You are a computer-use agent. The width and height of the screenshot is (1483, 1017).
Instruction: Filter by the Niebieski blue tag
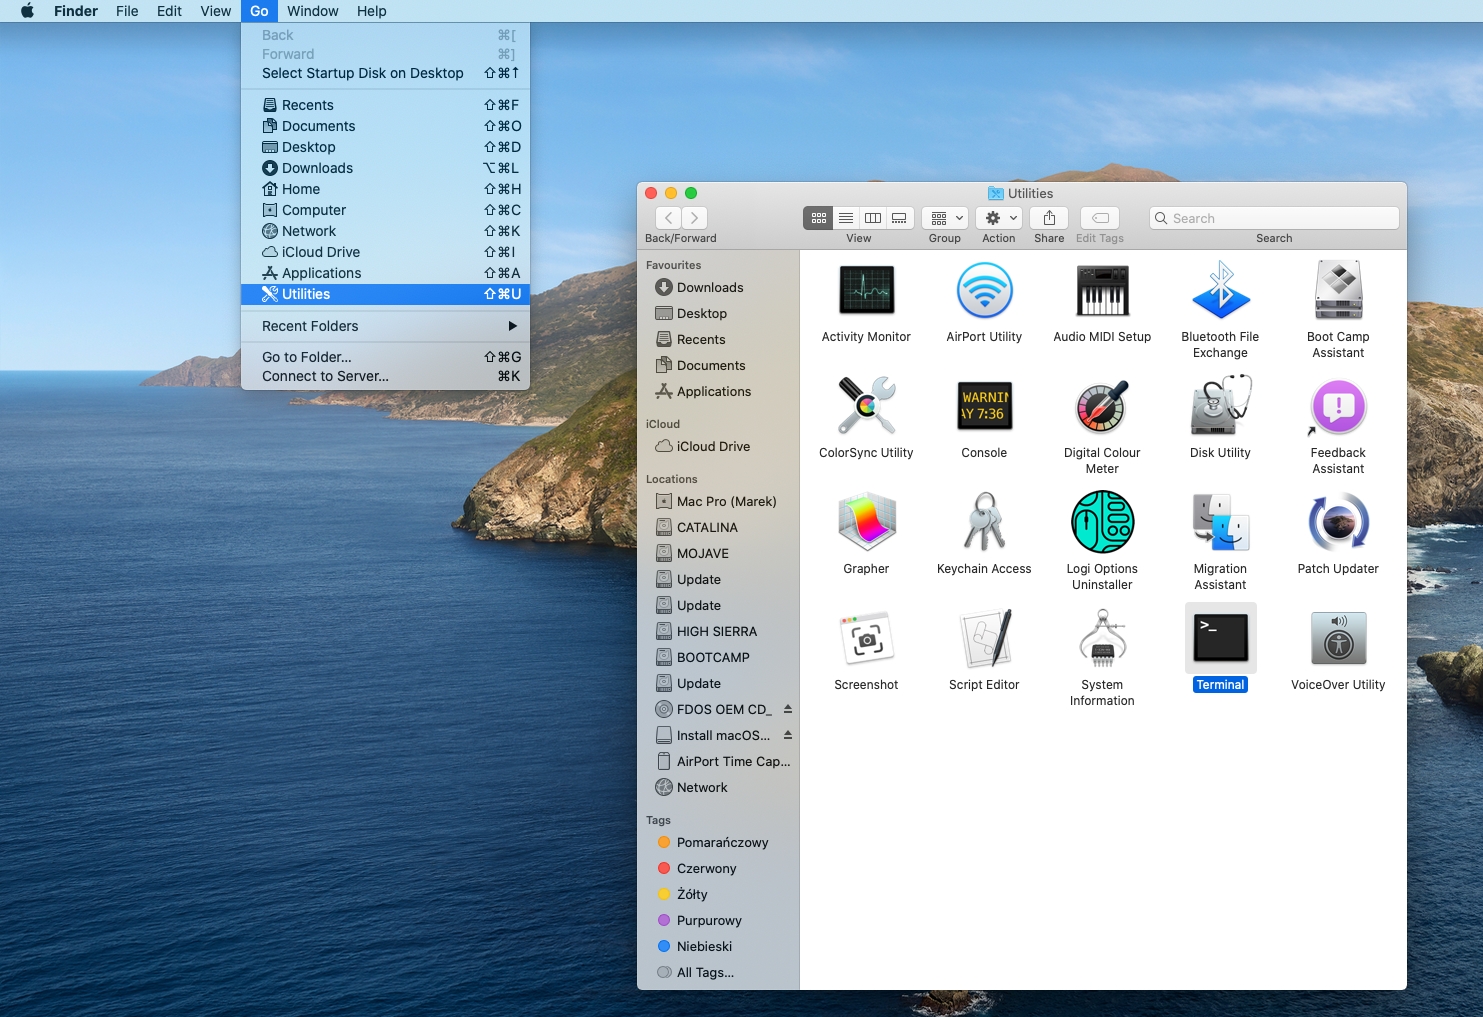[x=704, y=946]
